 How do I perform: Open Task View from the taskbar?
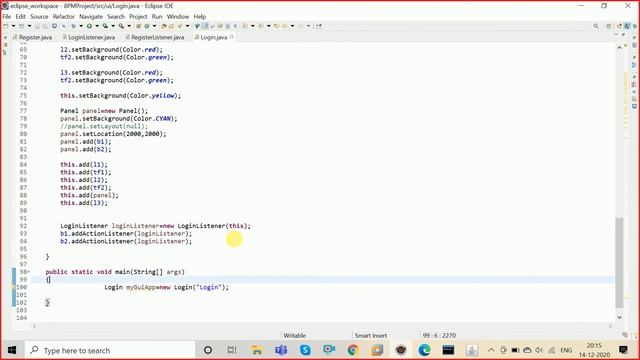click(232, 350)
